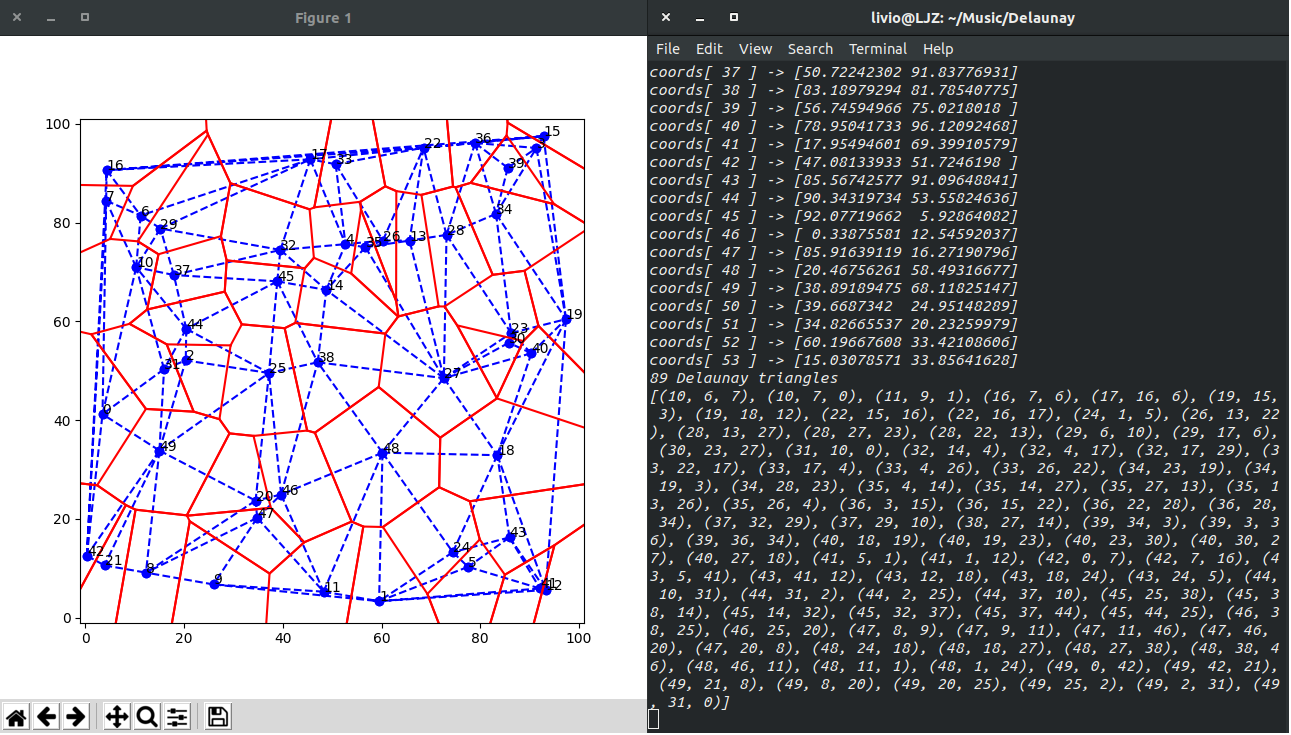Image resolution: width=1291 pixels, height=735 pixels.
Task: Click plot point labeled 43
Action: (x=510, y=537)
